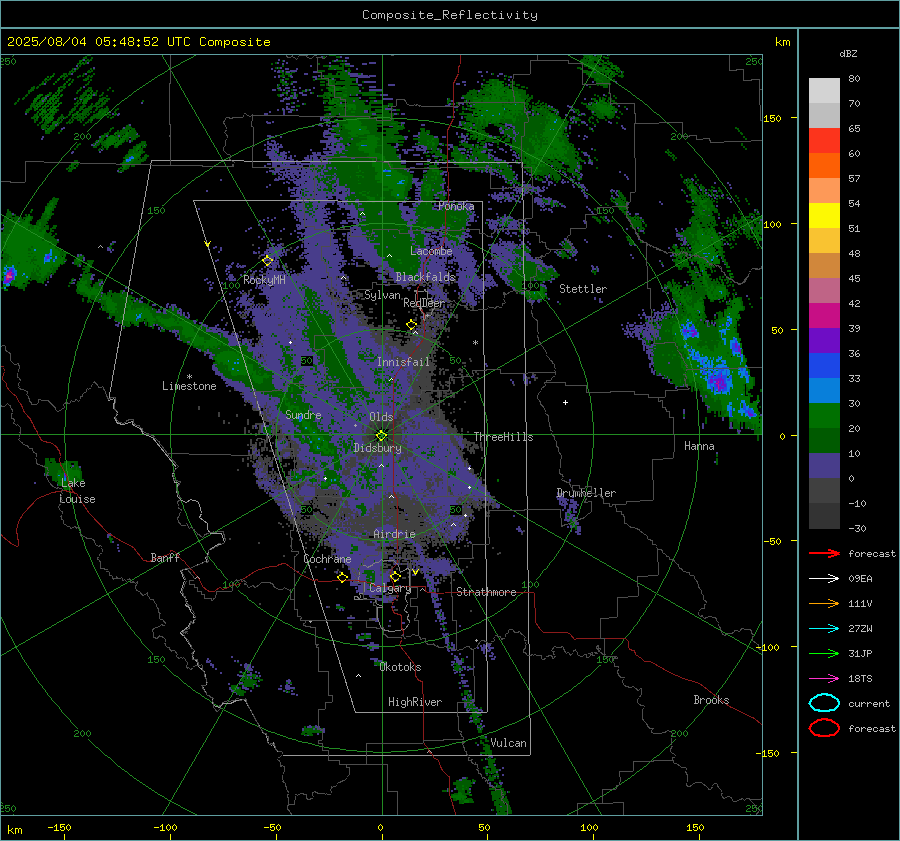The height and width of the screenshot is (841, 900).
Task: Click the Blackfalds town label
Action: coord(425,277)
